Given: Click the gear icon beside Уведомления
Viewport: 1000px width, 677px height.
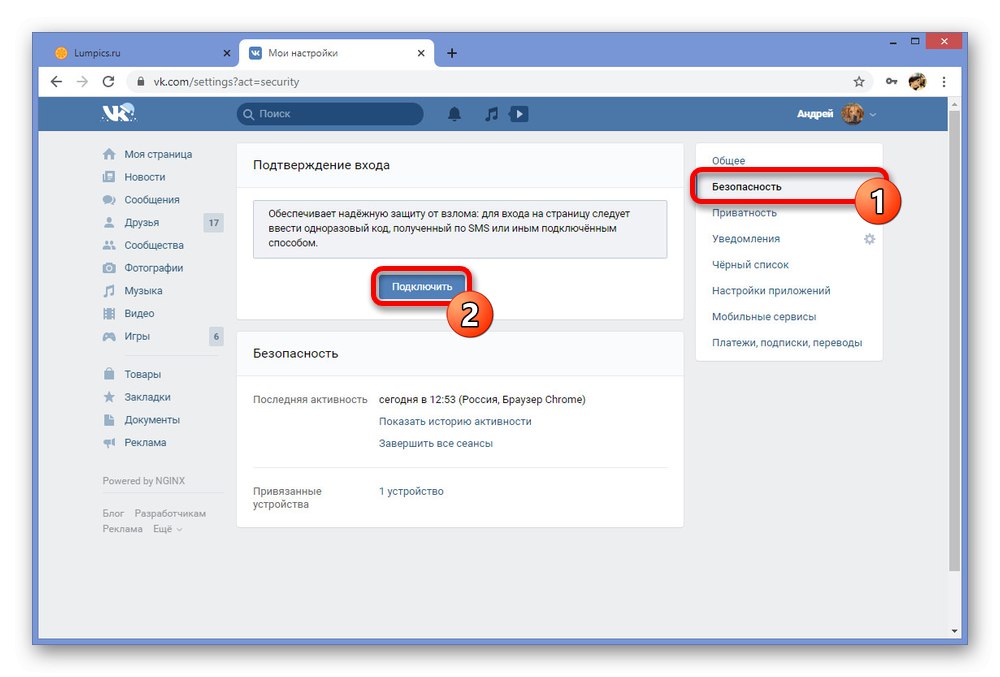Looking at the screenshot, I should click(869, 239).
